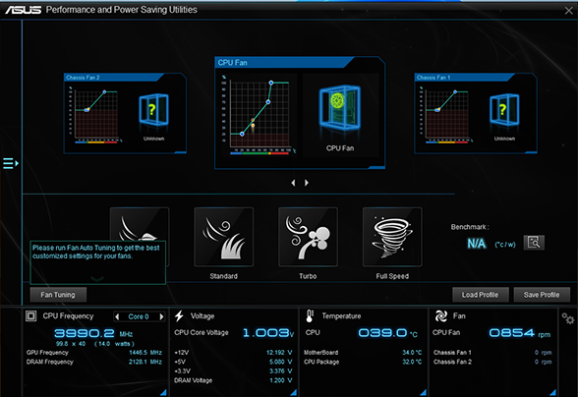Click the Load Profile button
The width and height of the screenshot is (578, 397).
(480, 295)
